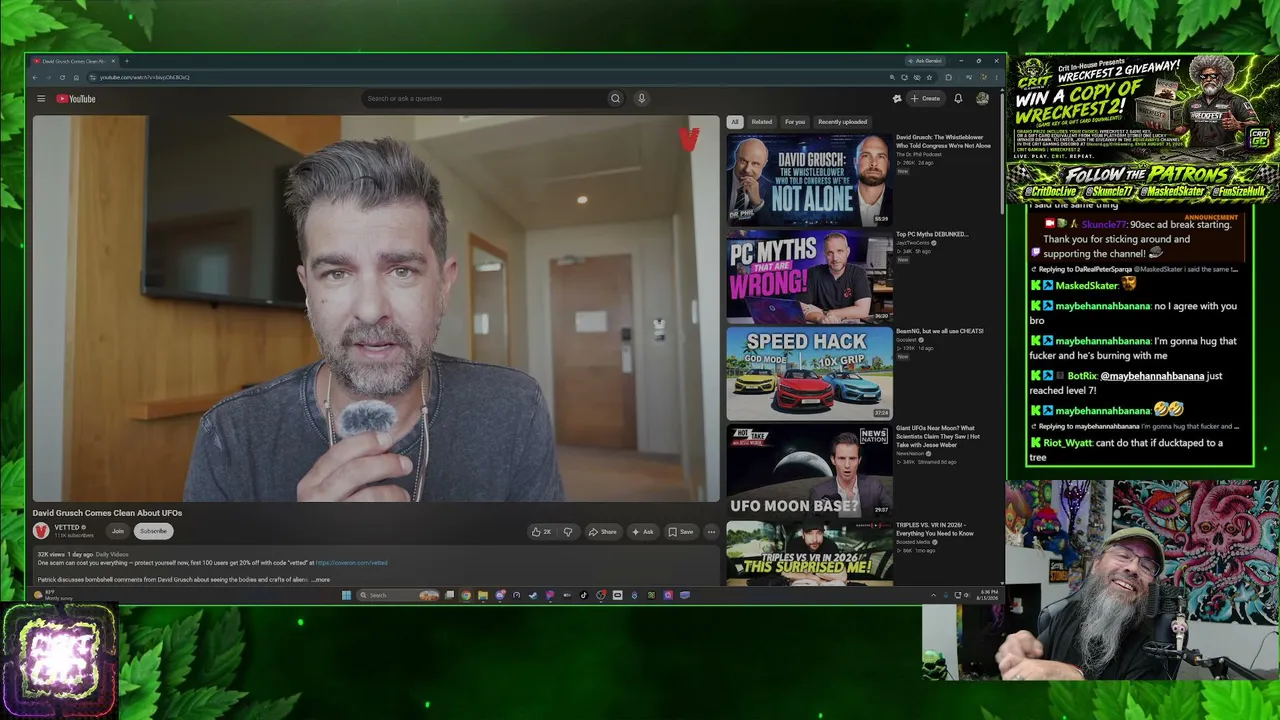This screenshot has height=720, width=1280.
Task: Click the YouTube search magnifier button
Action: tap(615, 99)
